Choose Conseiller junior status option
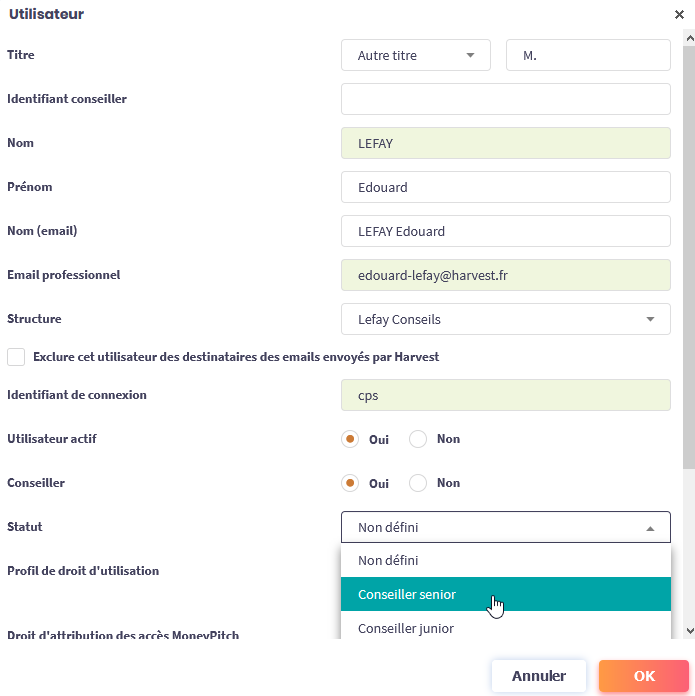Viewport: 695px width, 696px height. pyautogui.click(x=505, y=628)
